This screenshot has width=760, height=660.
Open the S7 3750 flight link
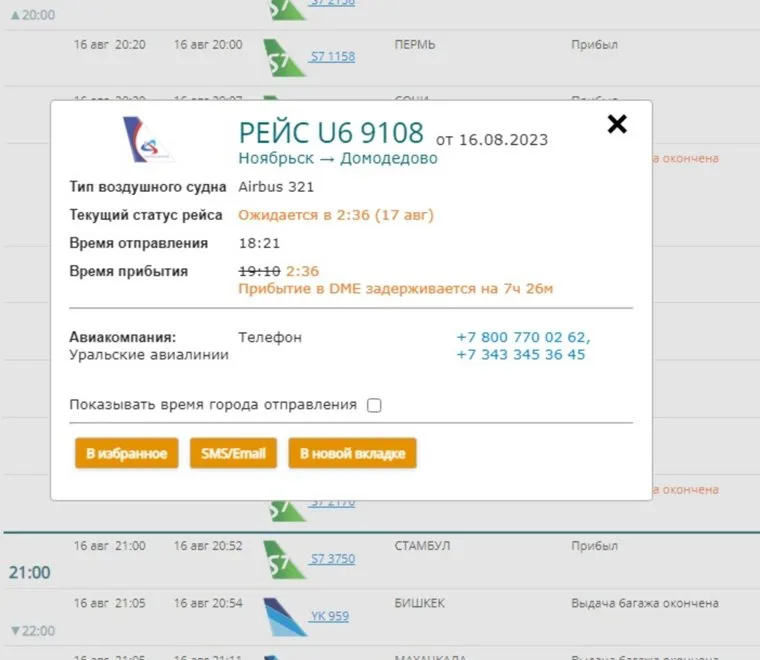point(333,559)
